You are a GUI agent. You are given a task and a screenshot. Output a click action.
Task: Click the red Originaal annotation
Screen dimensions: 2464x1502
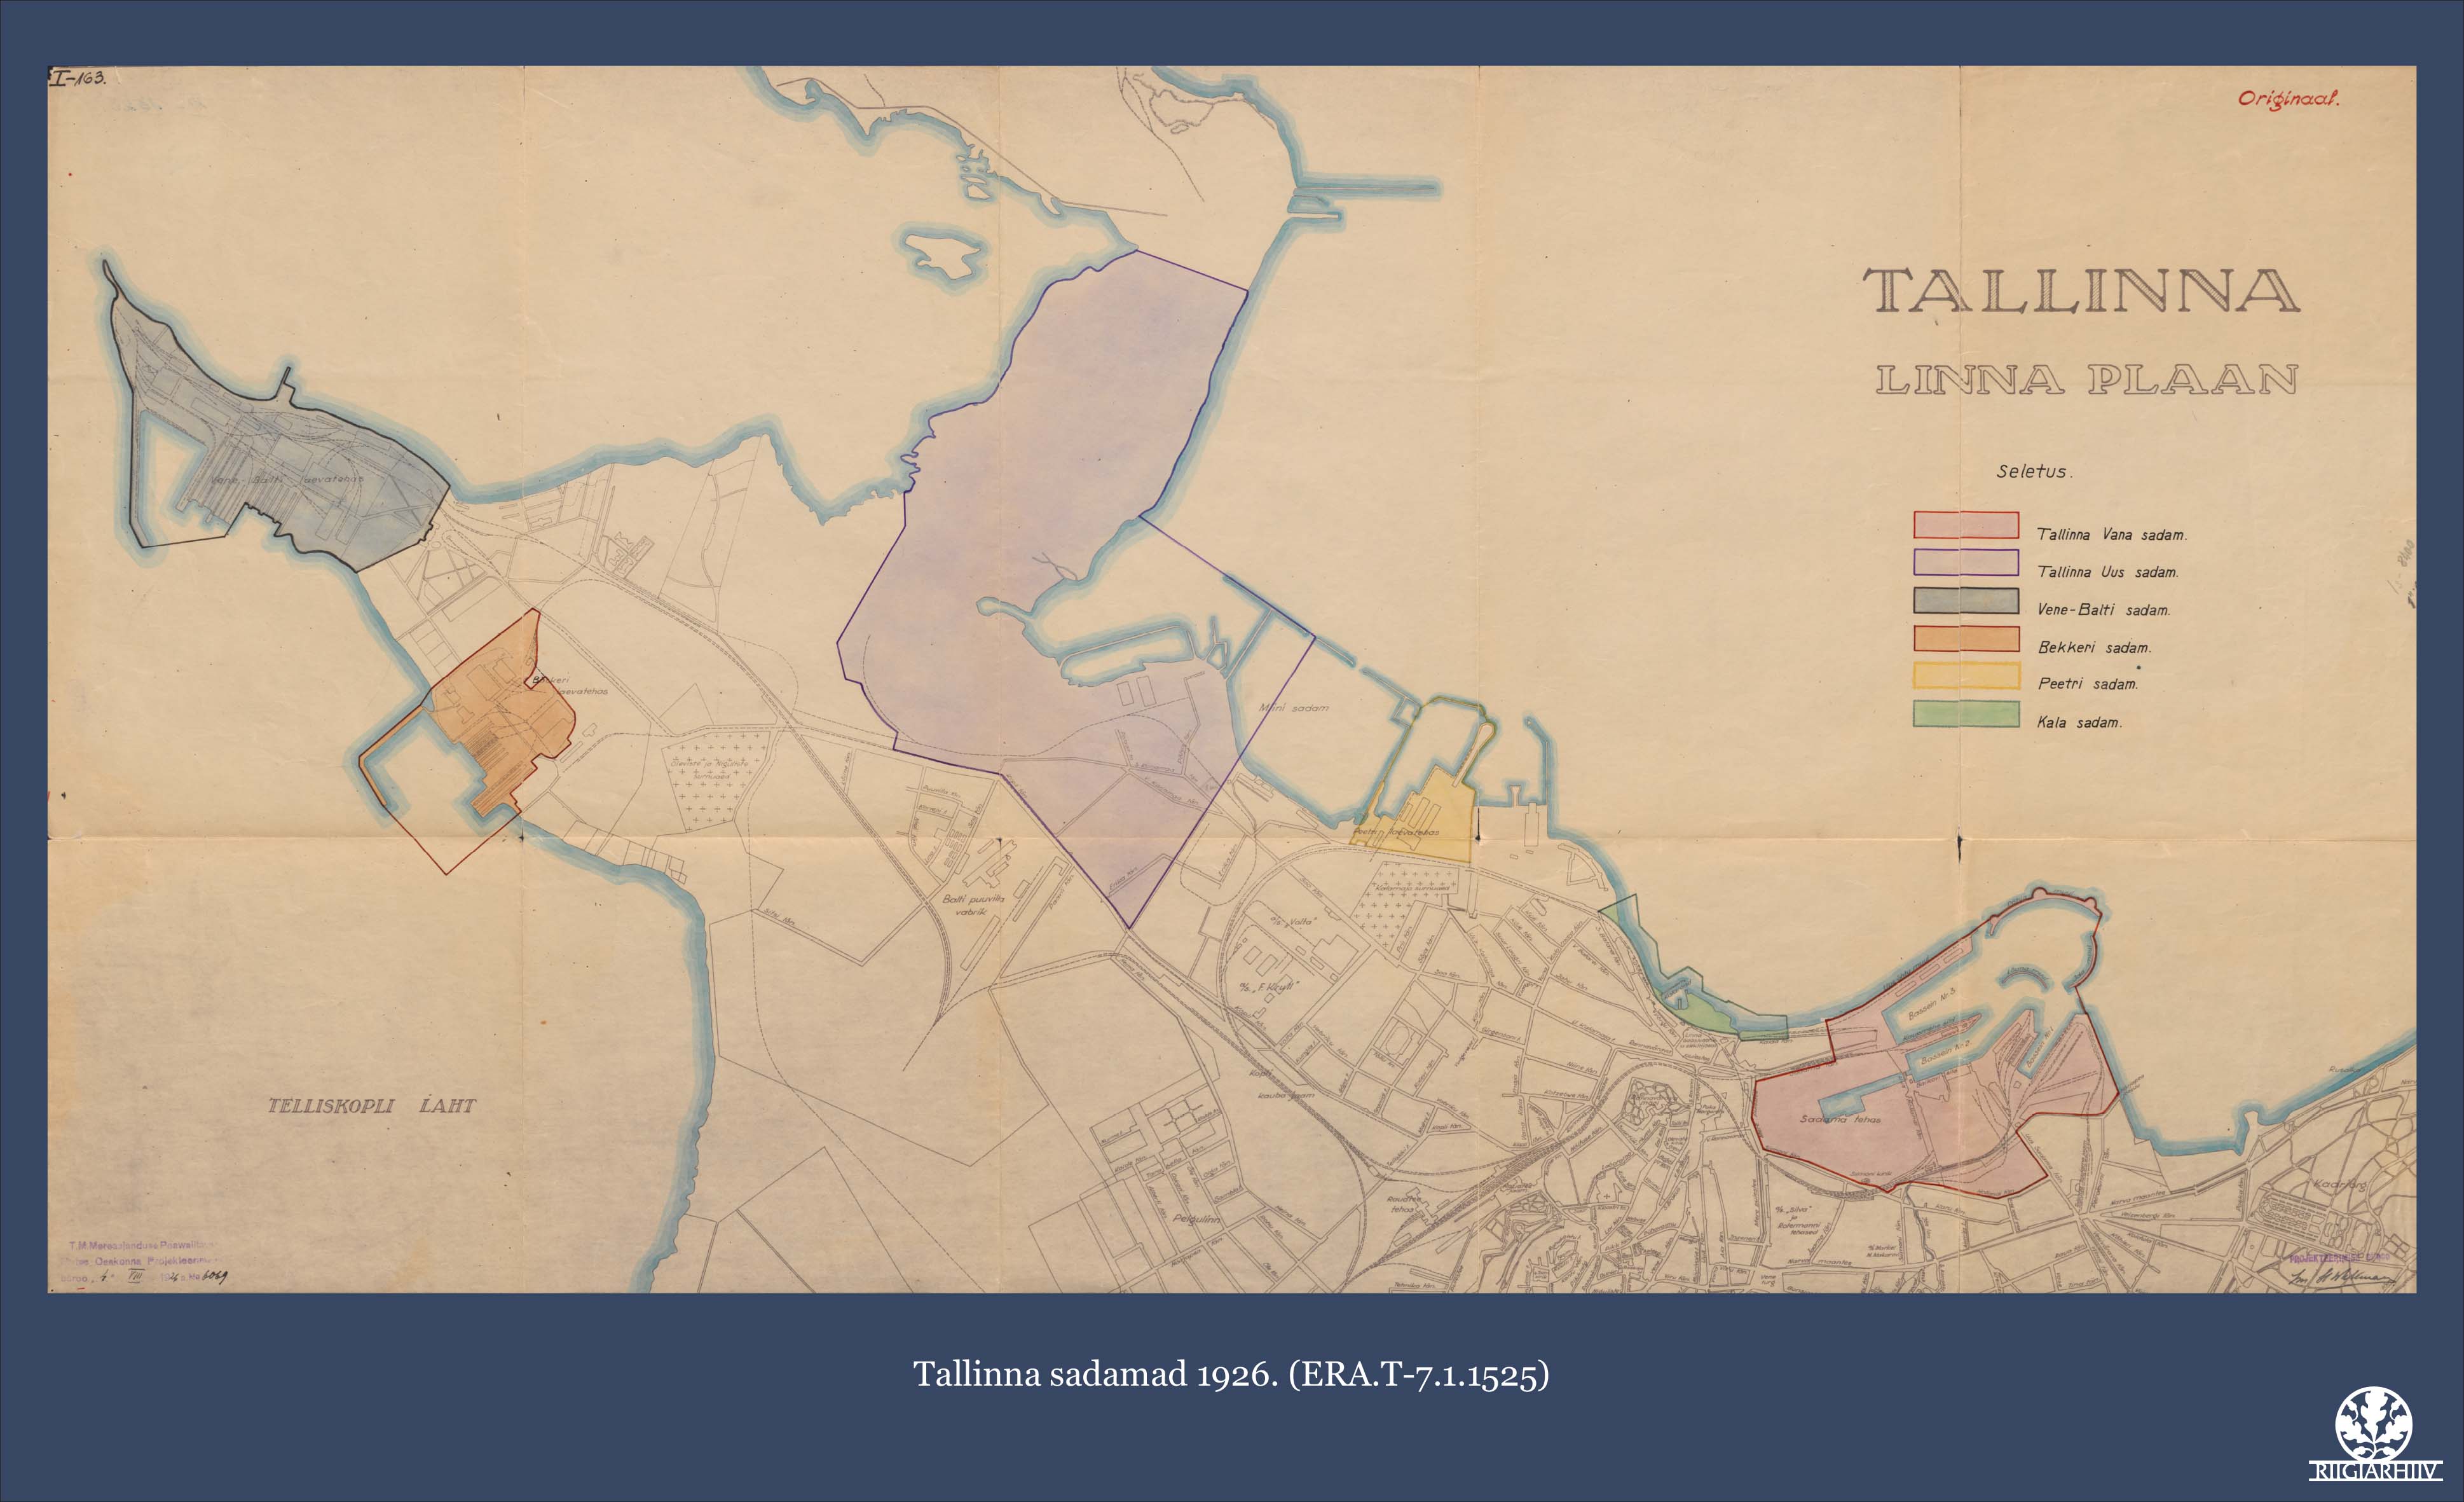tap(2288, 98)
